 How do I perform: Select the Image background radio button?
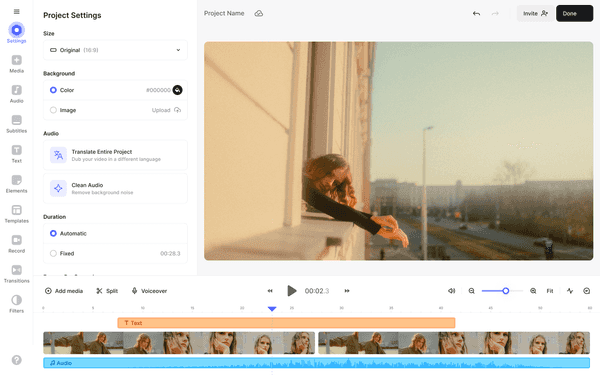53,110
